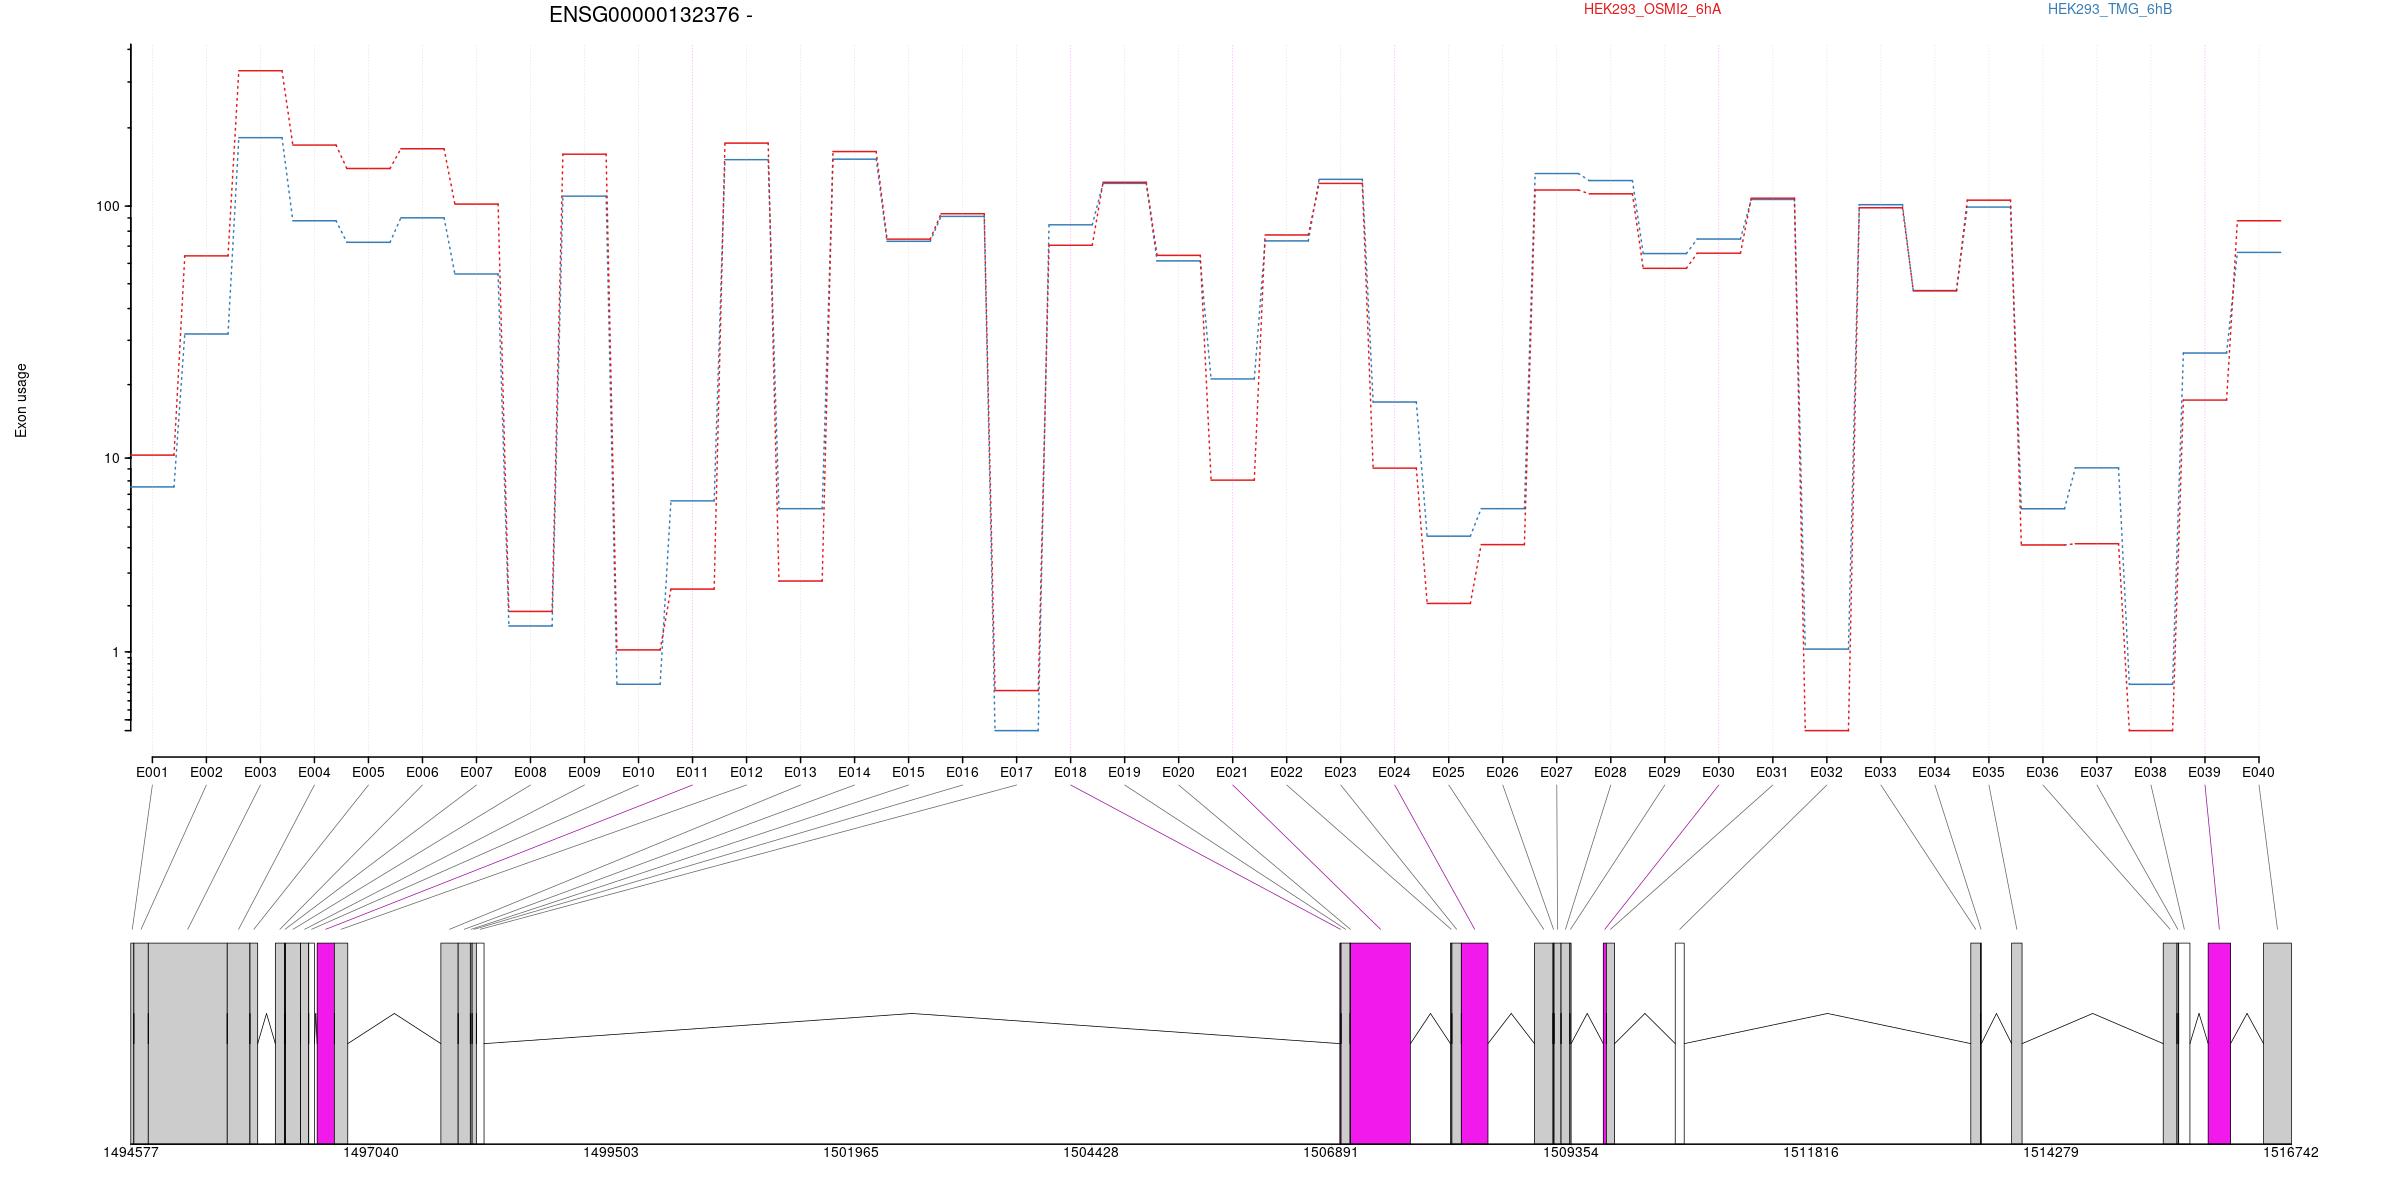
Task: Click genomic coordinate 1499503
Action: click(x=611, y=1152)
